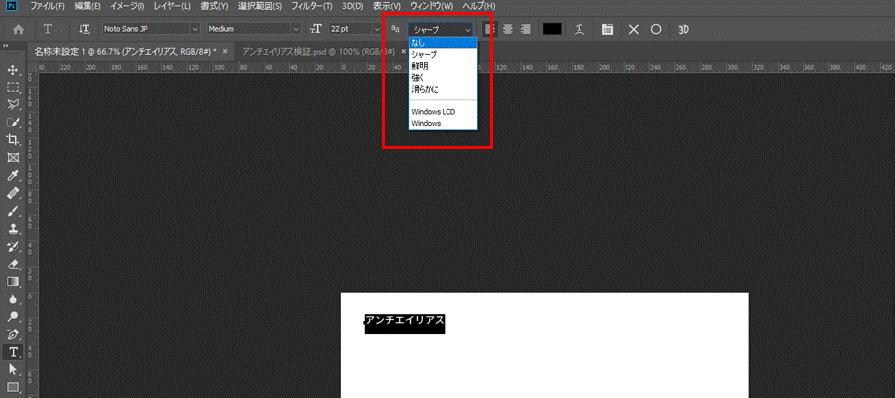Choose the last Windows anti-aliasing option
The width and height of the screenshot is (895, 398).
click(x=443, y=123)
